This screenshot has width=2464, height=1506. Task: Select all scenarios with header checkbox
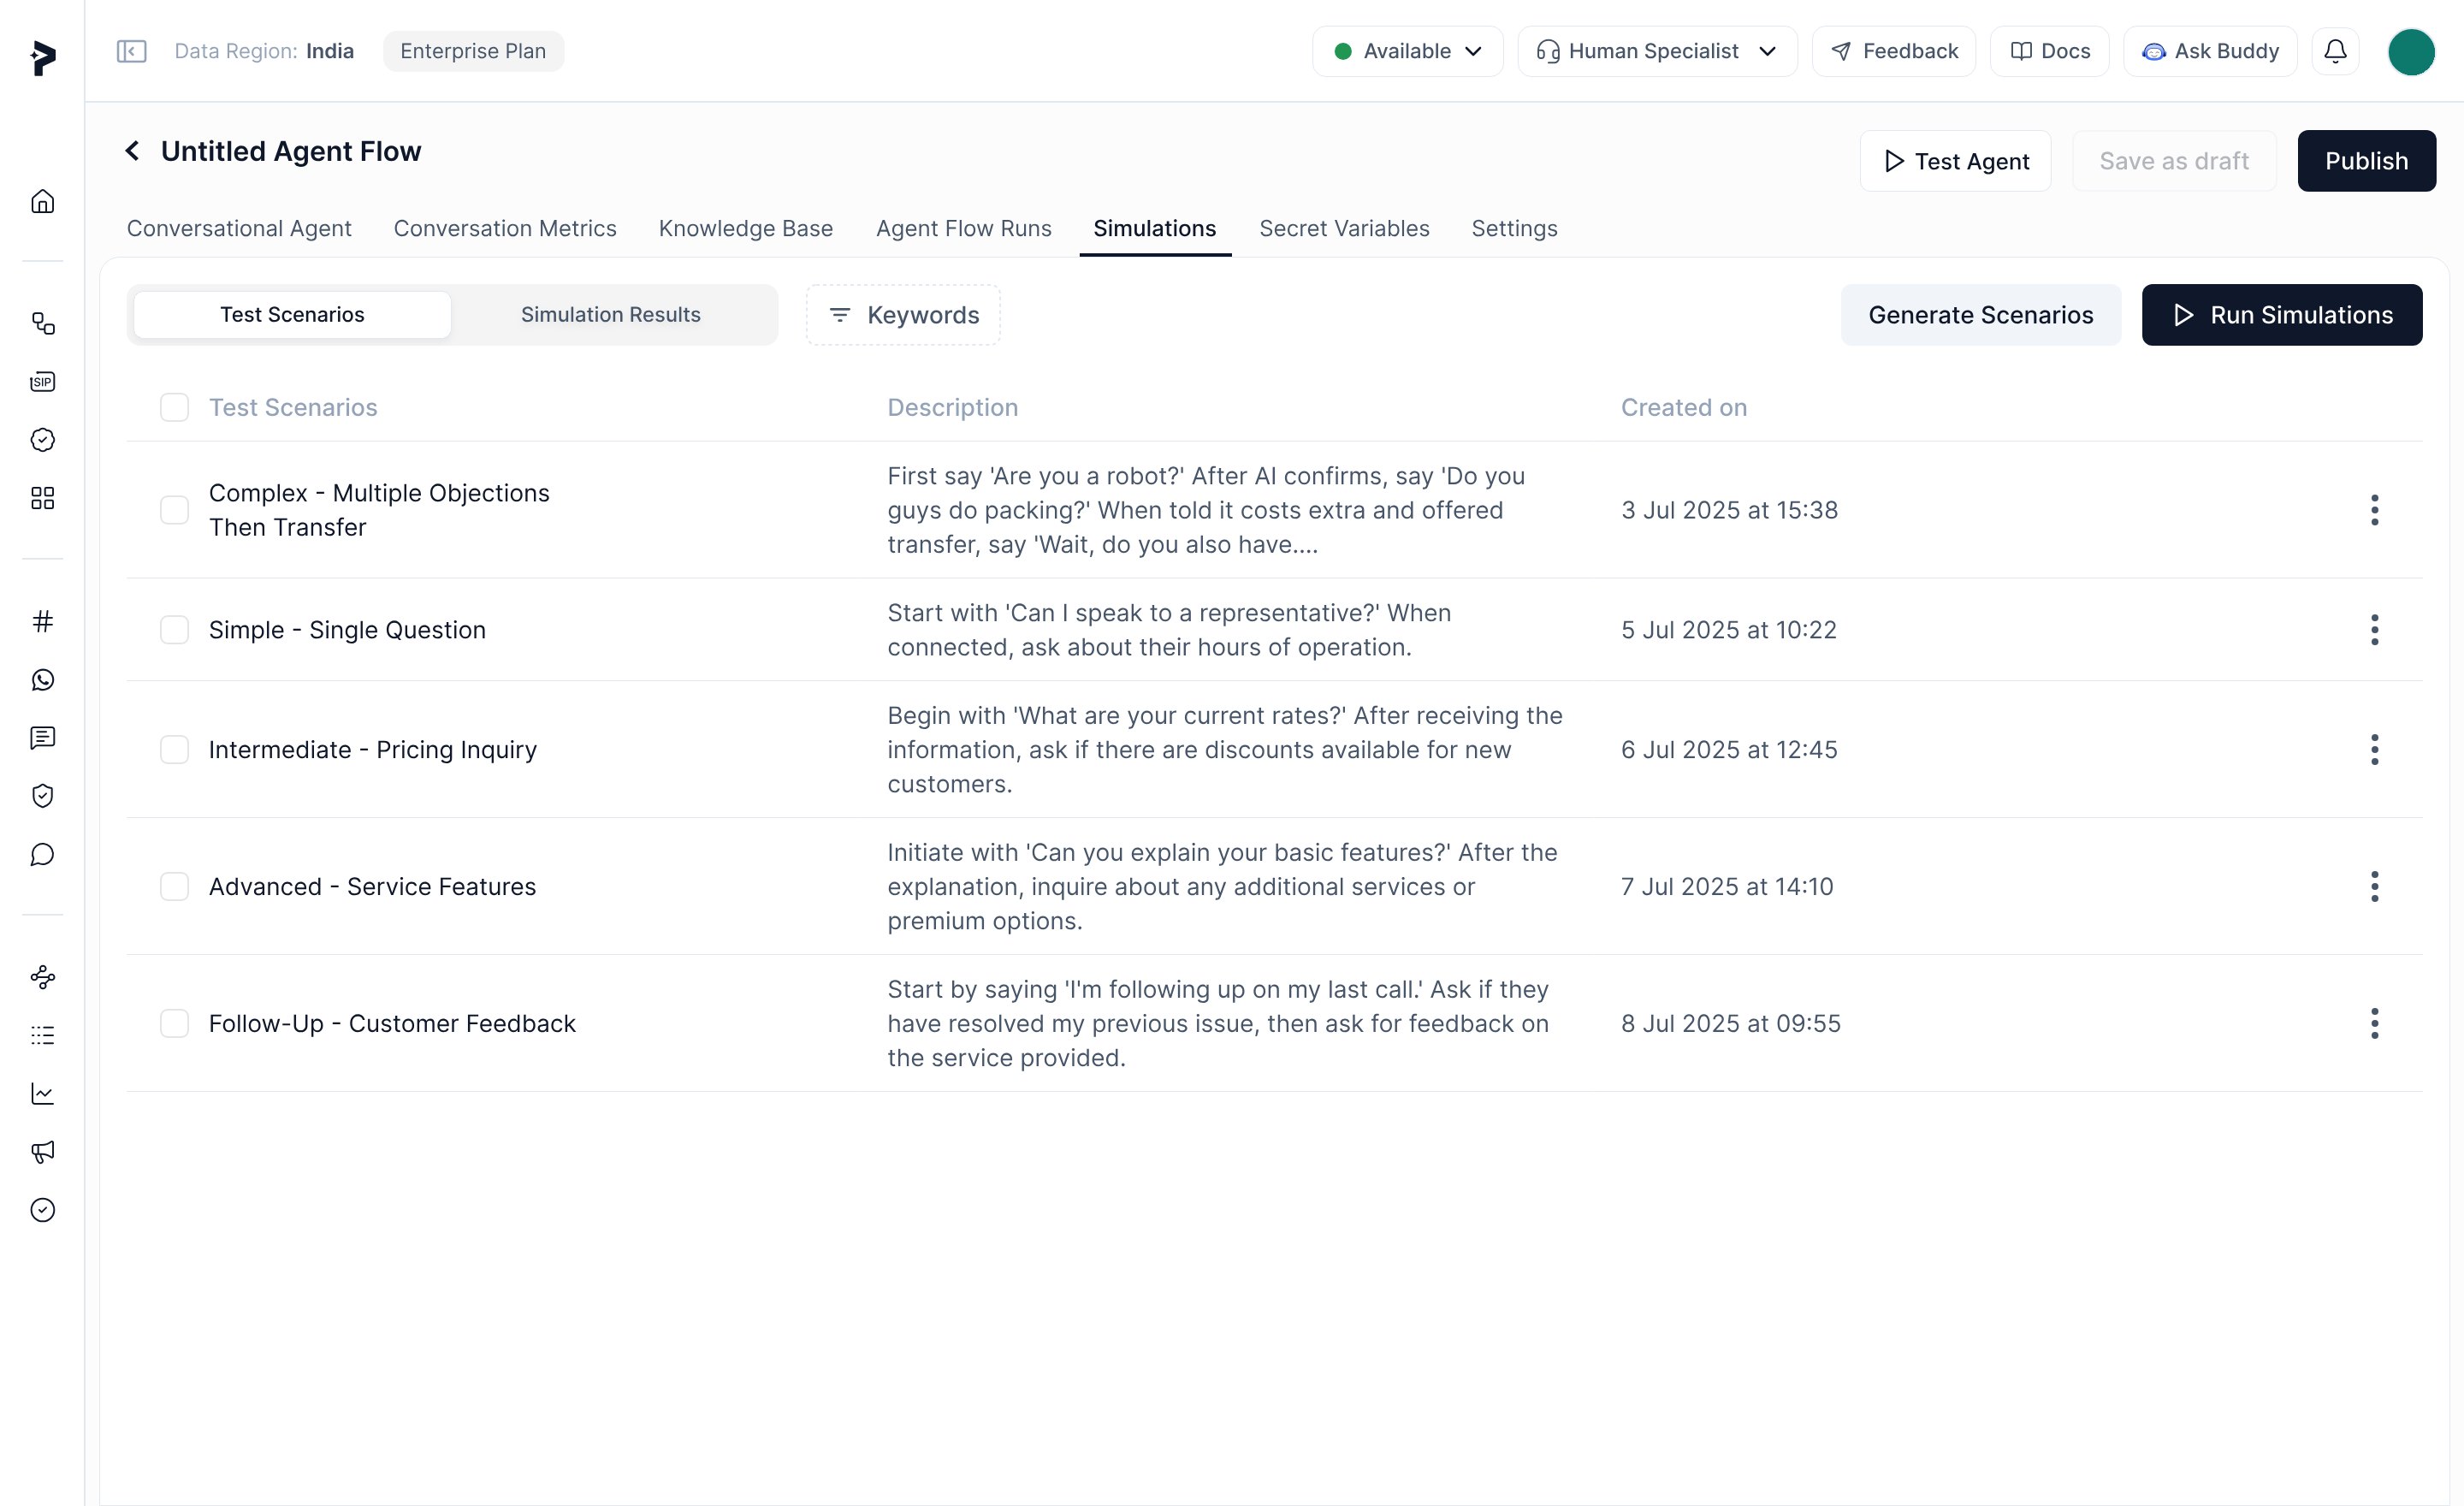pyautogui.click(x=174, y=408)
